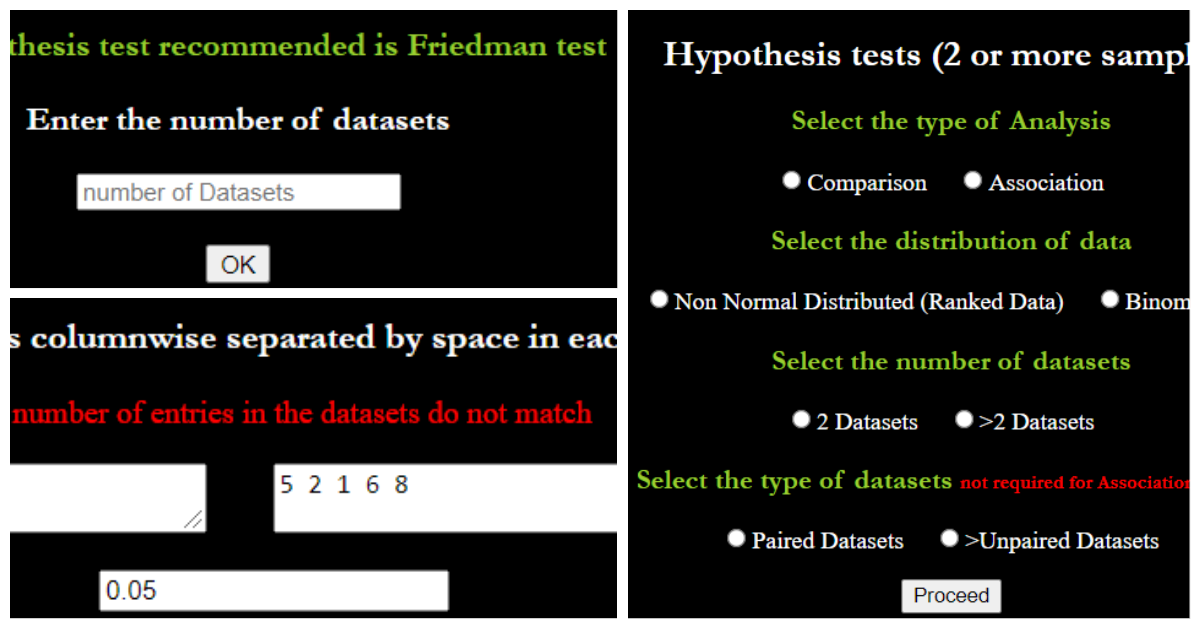Select the Association analysis radio button
Viewport: 1200px width, 628px height.
[x=973, y=181]
